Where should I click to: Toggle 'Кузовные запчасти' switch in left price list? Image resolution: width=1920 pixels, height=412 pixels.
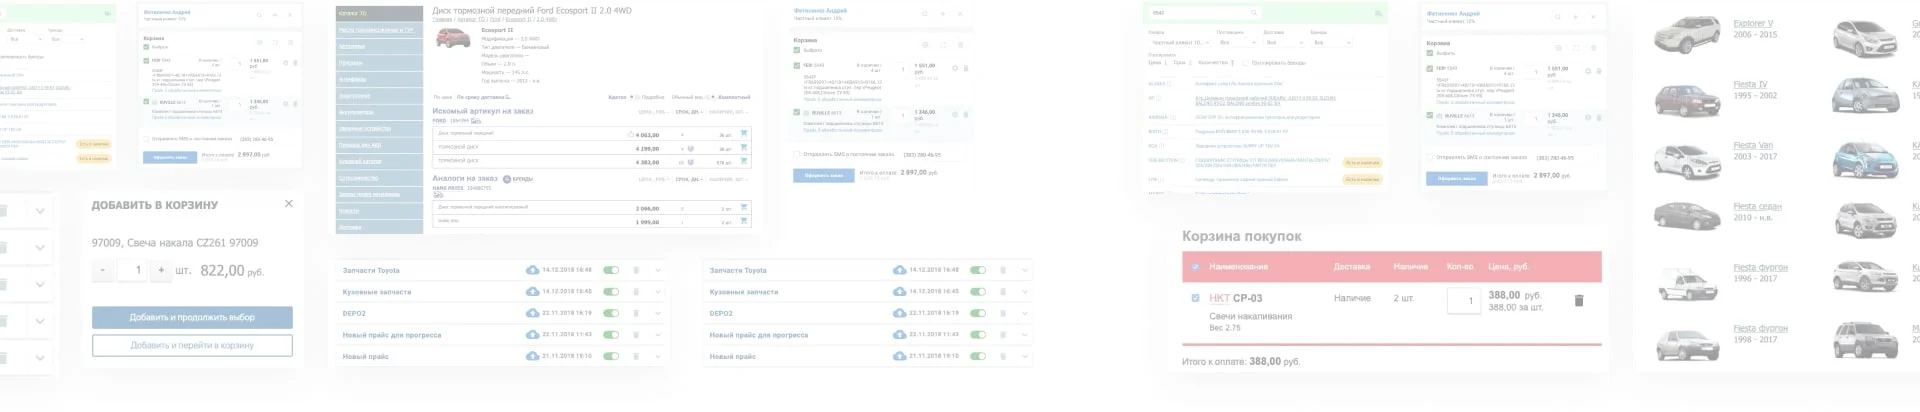(x=611, y=291)
